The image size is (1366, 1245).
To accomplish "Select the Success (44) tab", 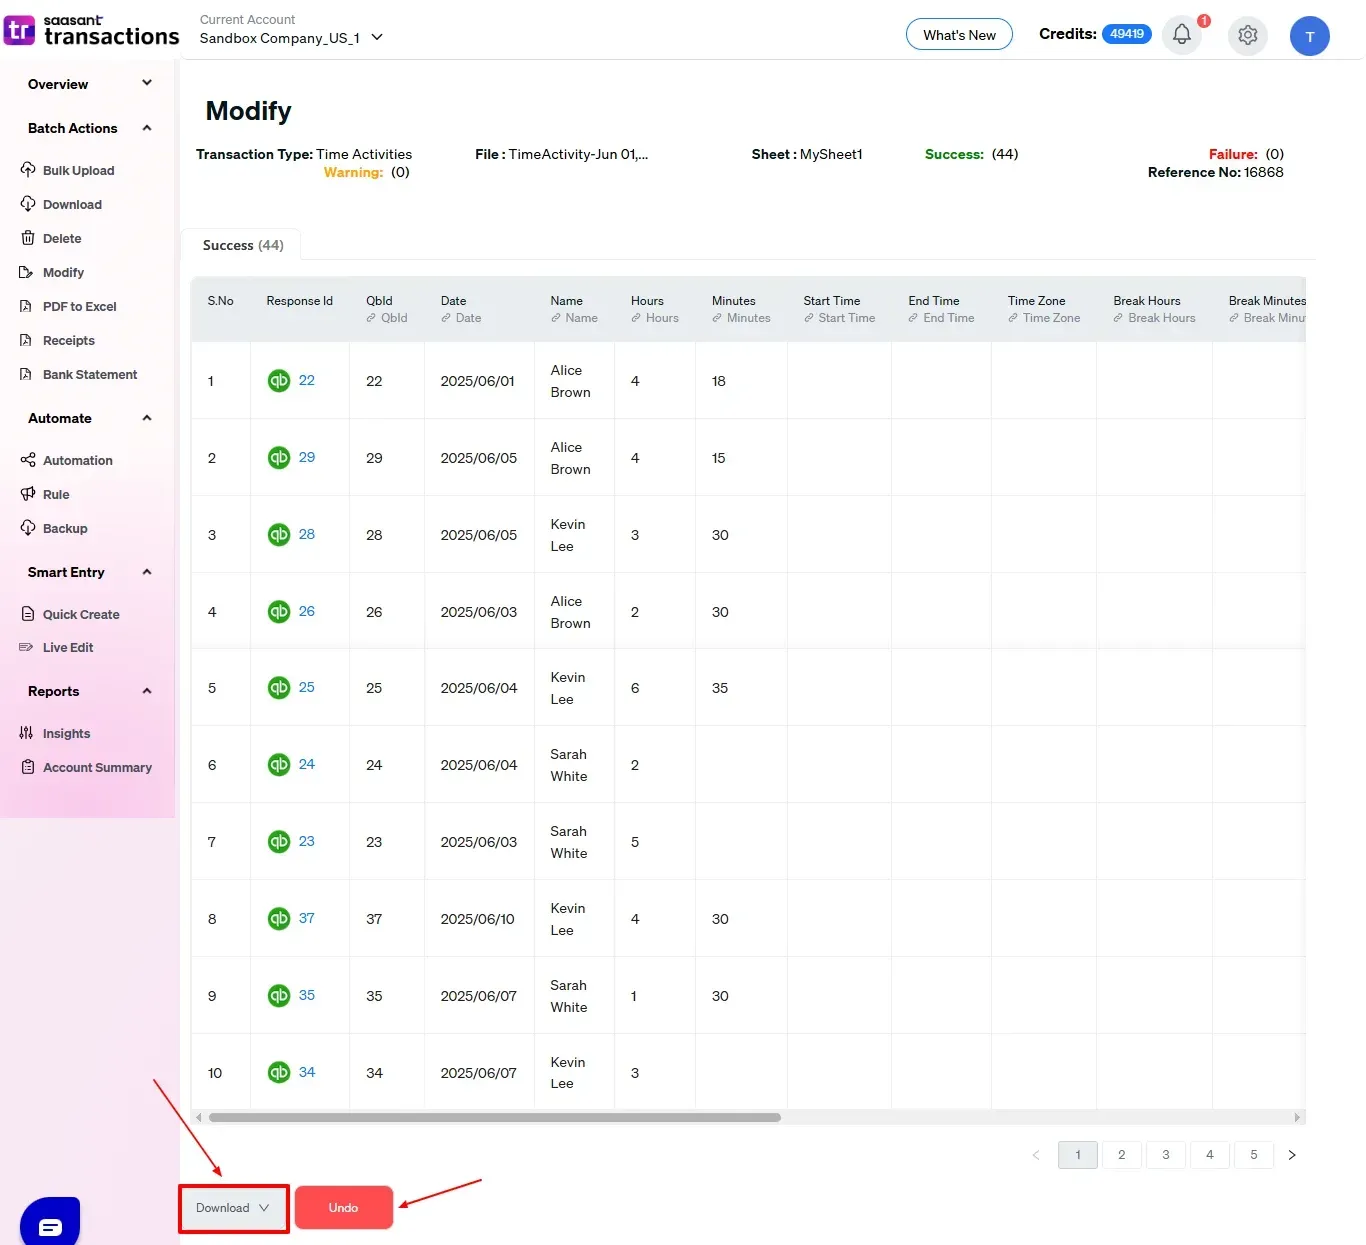I will pos(242,245).
